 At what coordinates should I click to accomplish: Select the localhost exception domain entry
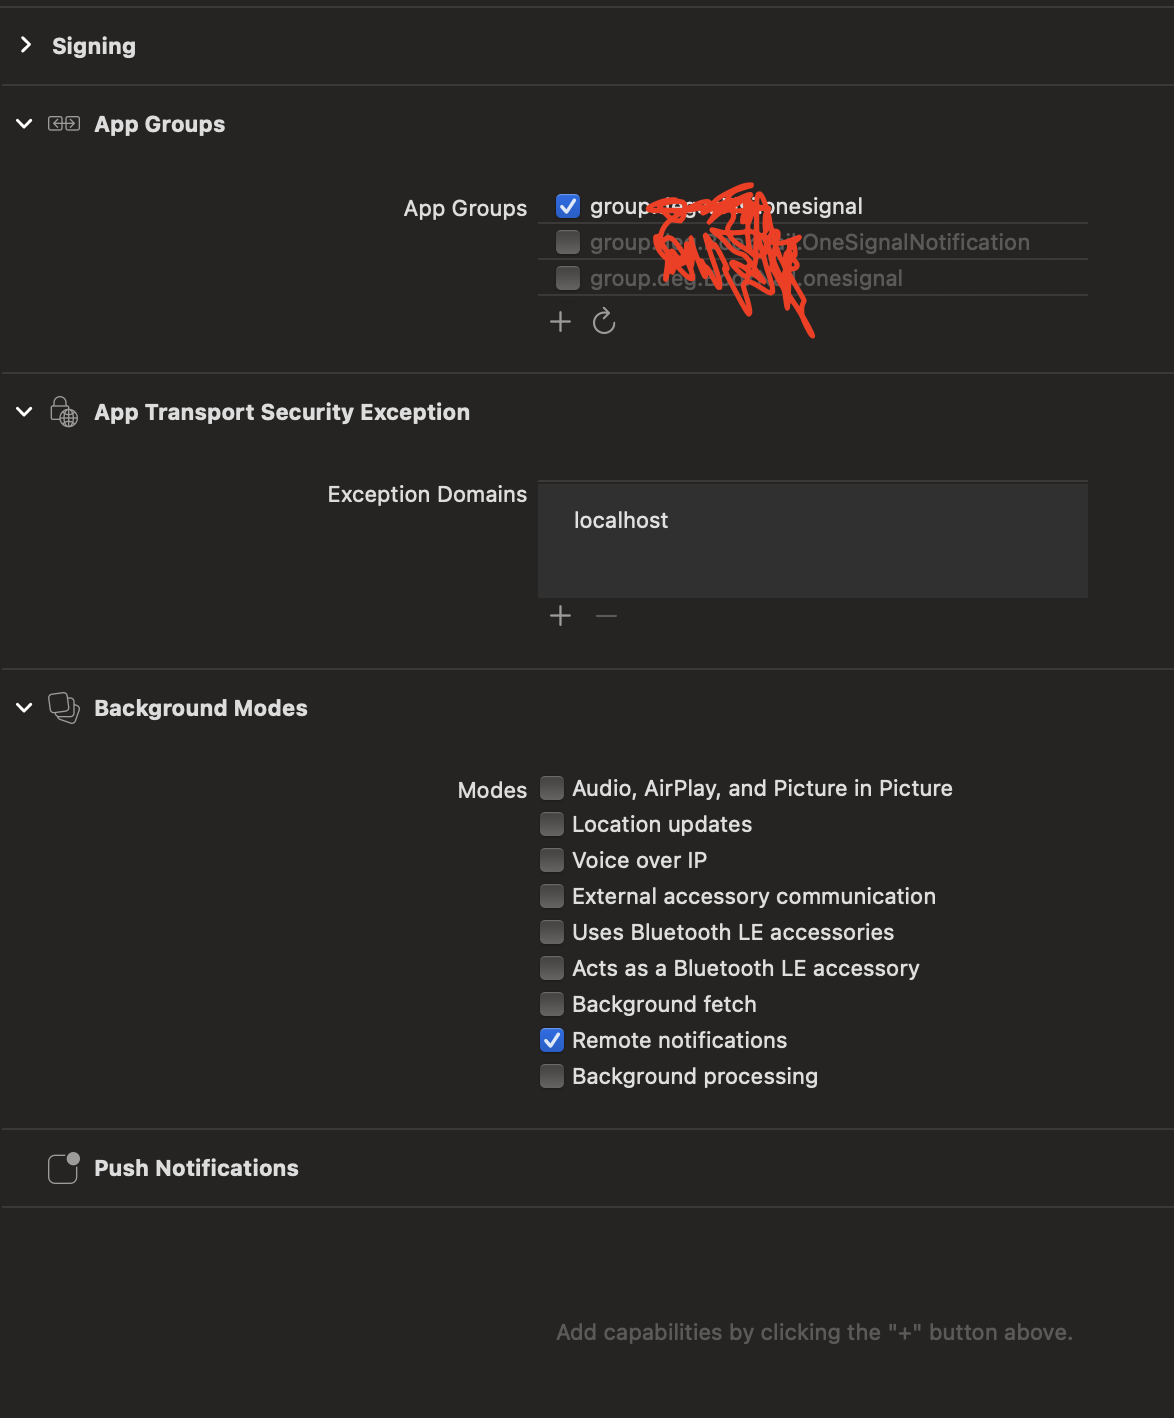(621, 520)
